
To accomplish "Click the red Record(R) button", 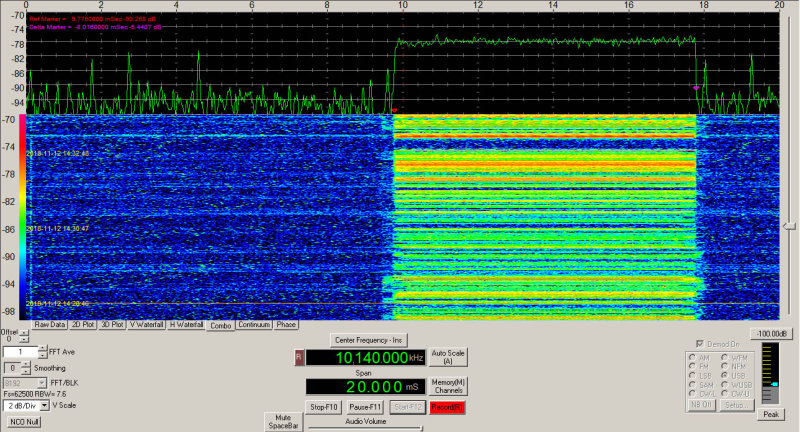I will pos(447,407).
